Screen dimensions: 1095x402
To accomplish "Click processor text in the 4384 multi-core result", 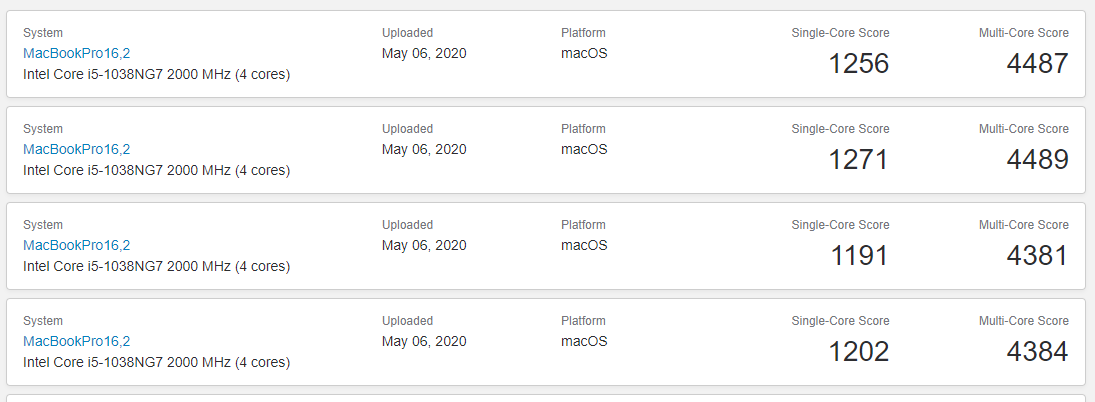I will point(156,362).
